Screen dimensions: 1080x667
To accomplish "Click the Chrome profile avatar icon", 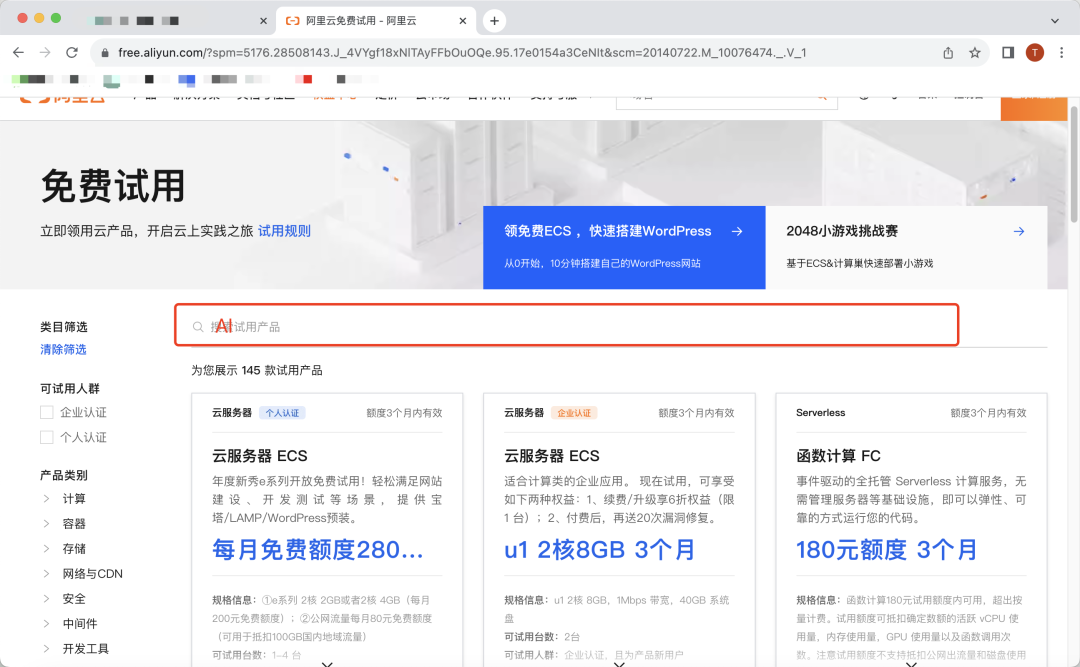I will click(1034, 52).
